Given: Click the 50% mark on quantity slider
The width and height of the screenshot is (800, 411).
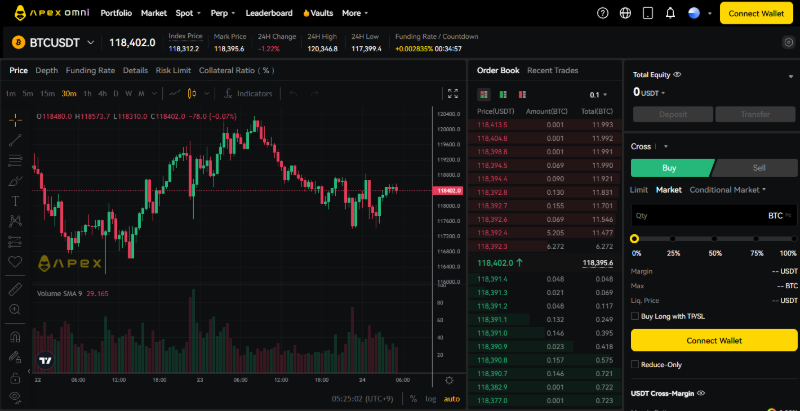Looking at the screenshot, I should [x=714, y=239].
